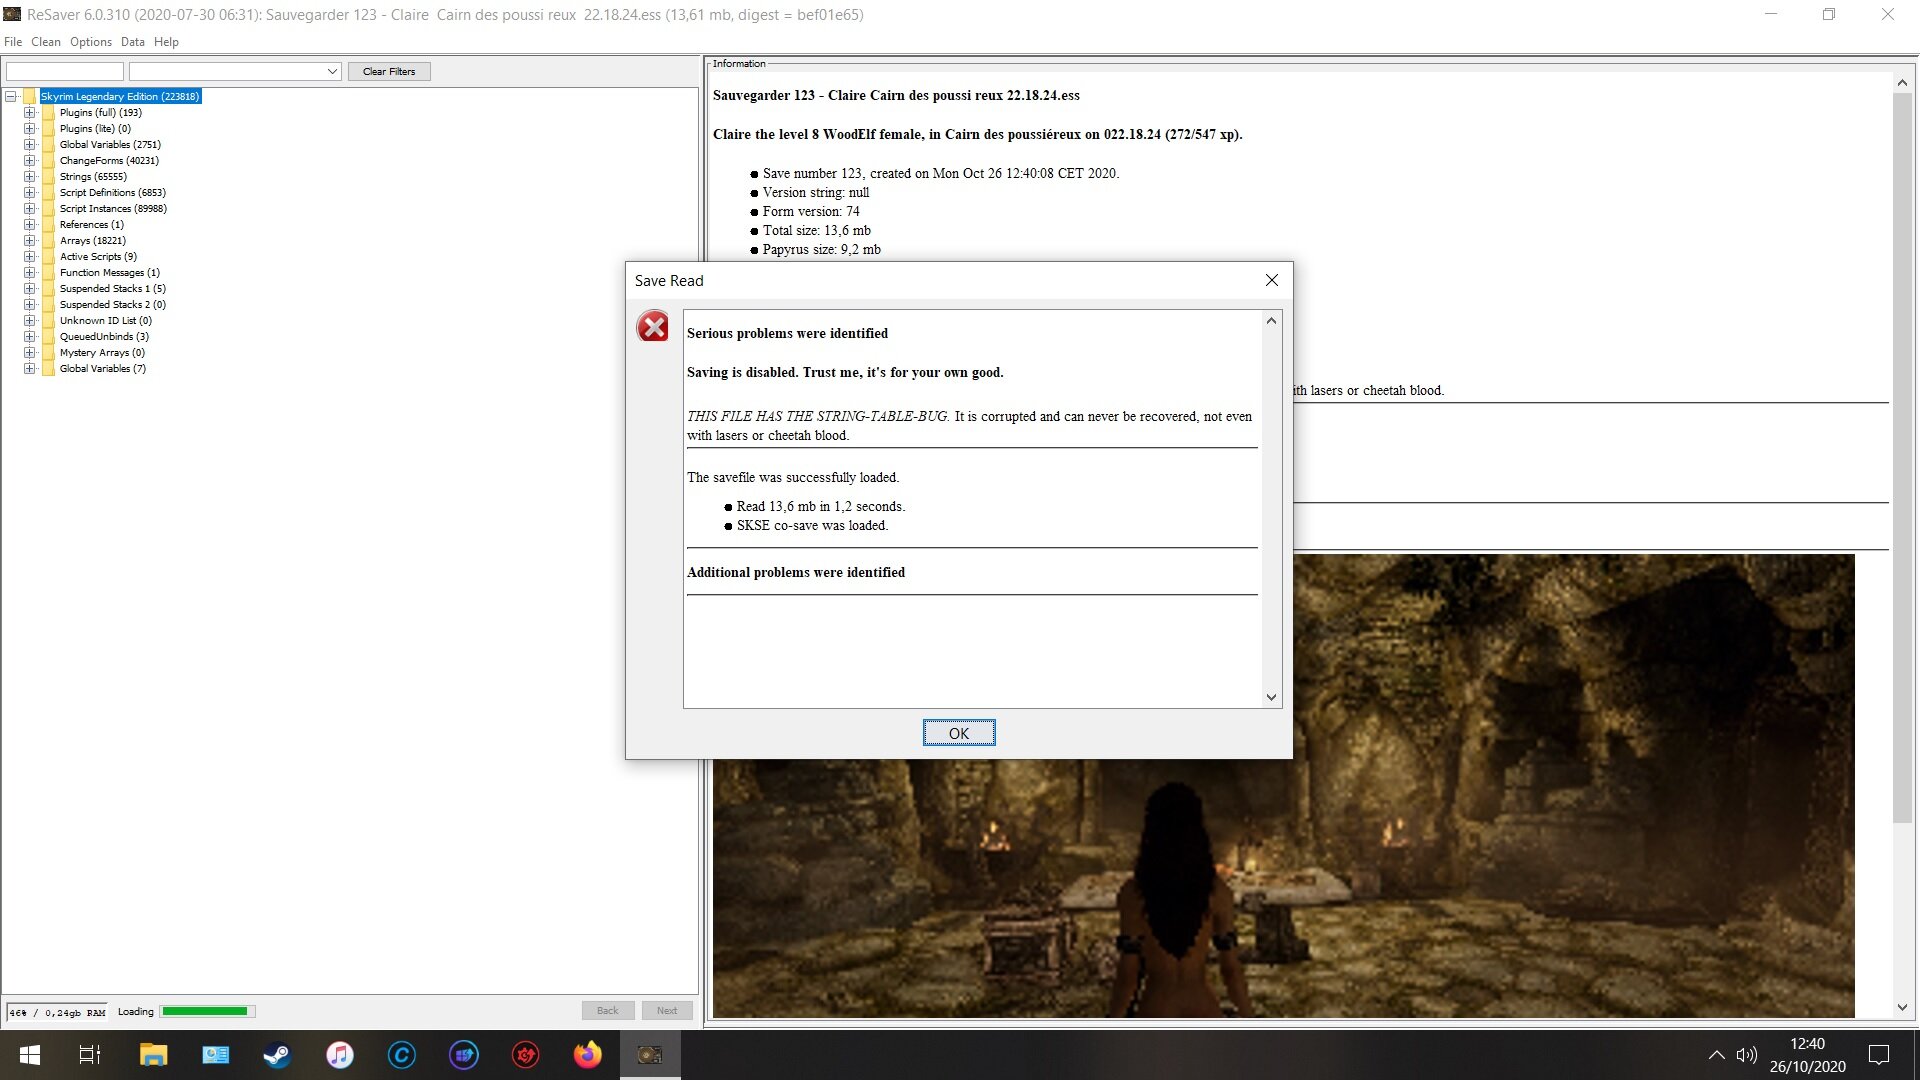
Task: Select the Strings folder icon
Action: [48, 177]
